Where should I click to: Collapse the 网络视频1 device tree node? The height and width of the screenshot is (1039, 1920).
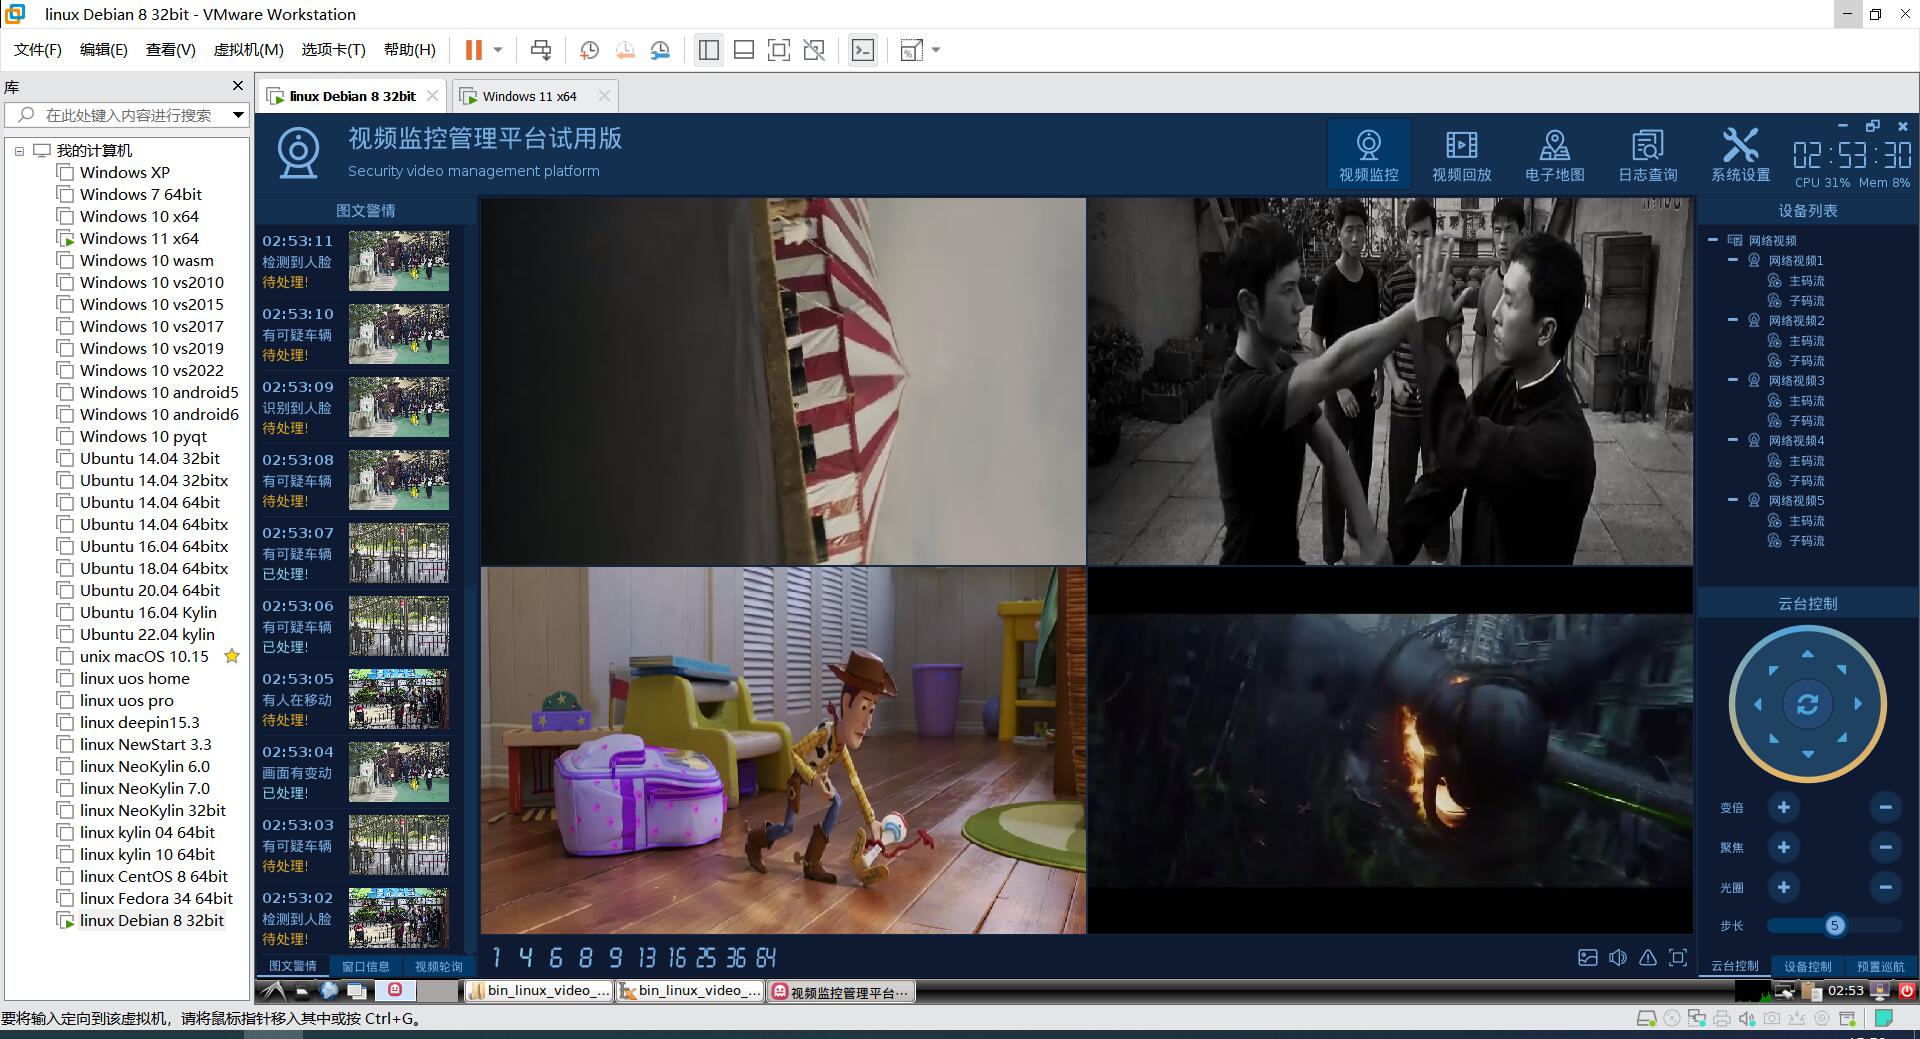tap(1733, 260)
